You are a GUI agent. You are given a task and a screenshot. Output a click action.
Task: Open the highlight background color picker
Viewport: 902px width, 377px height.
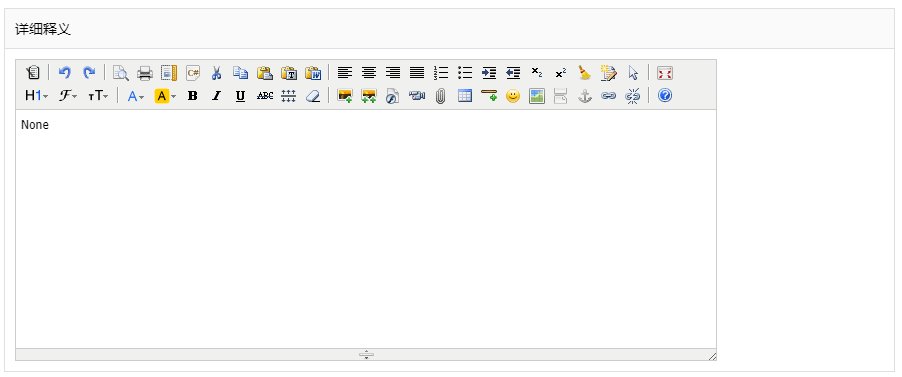tap(165, 96)
